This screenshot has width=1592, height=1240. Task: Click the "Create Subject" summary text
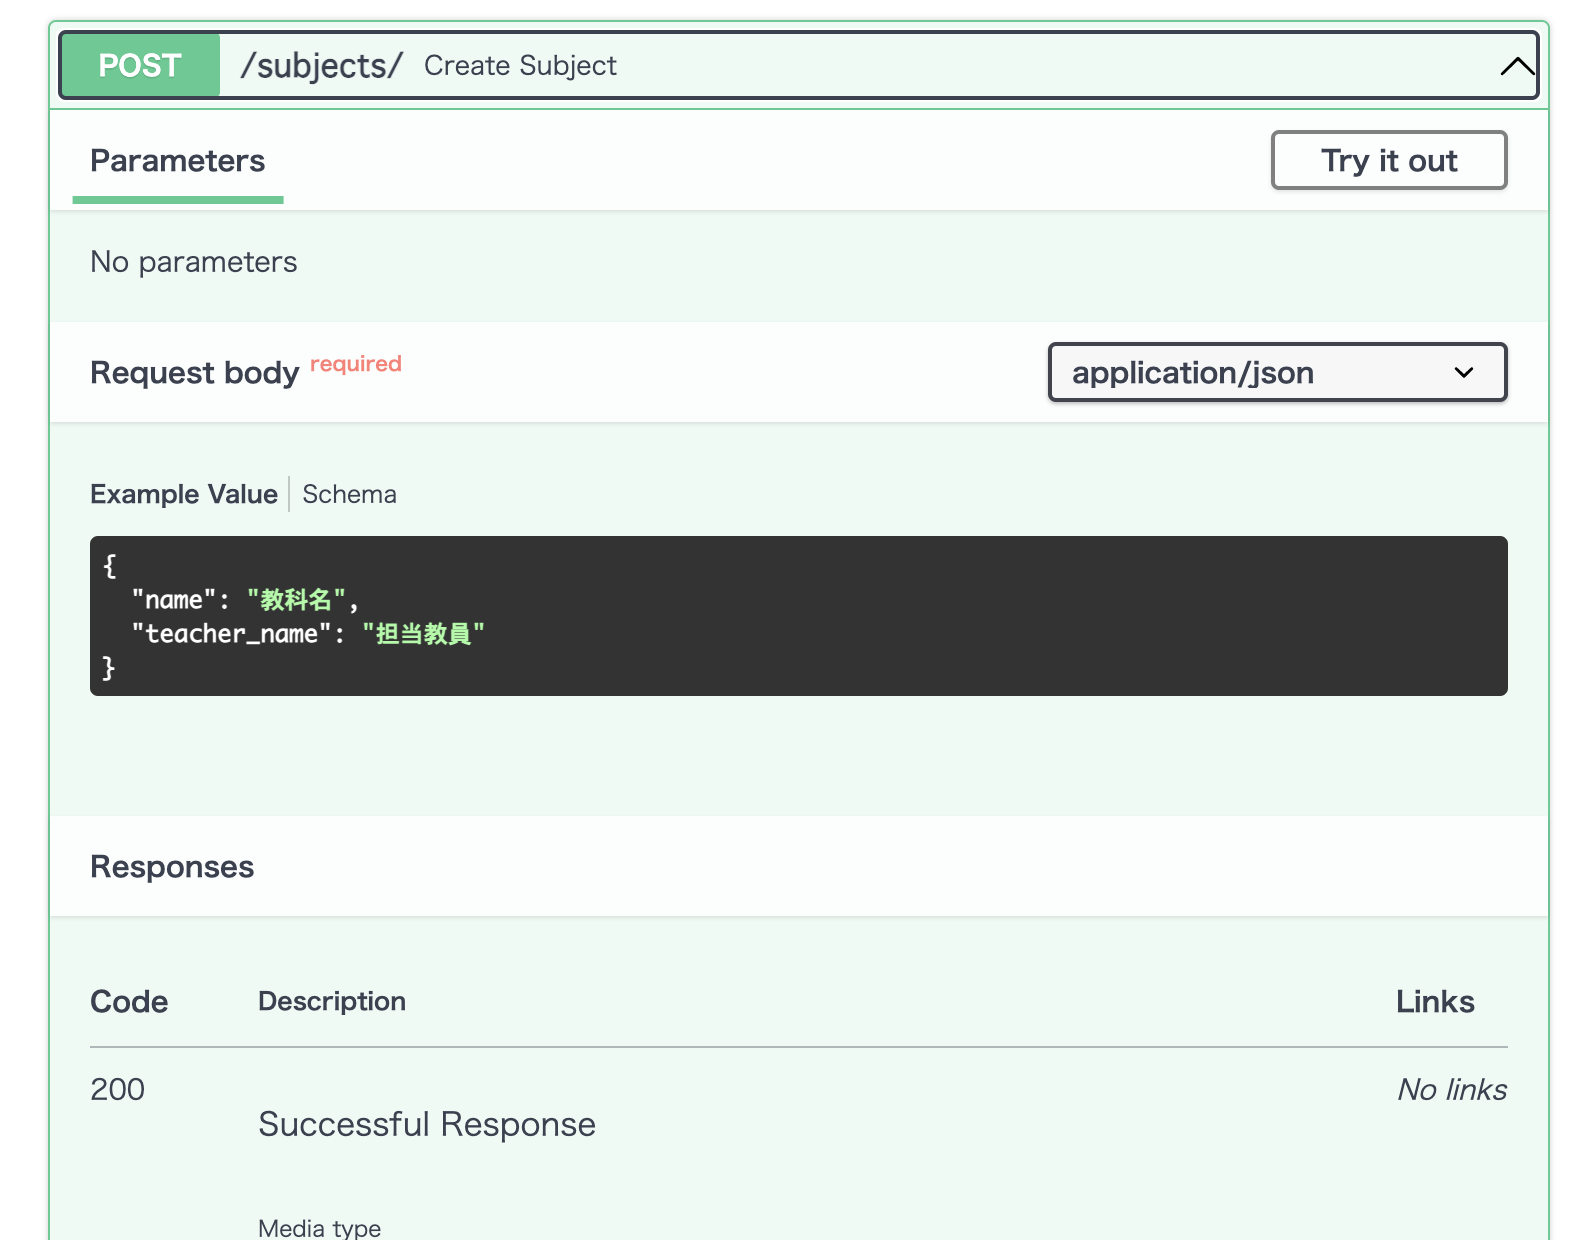520,66
